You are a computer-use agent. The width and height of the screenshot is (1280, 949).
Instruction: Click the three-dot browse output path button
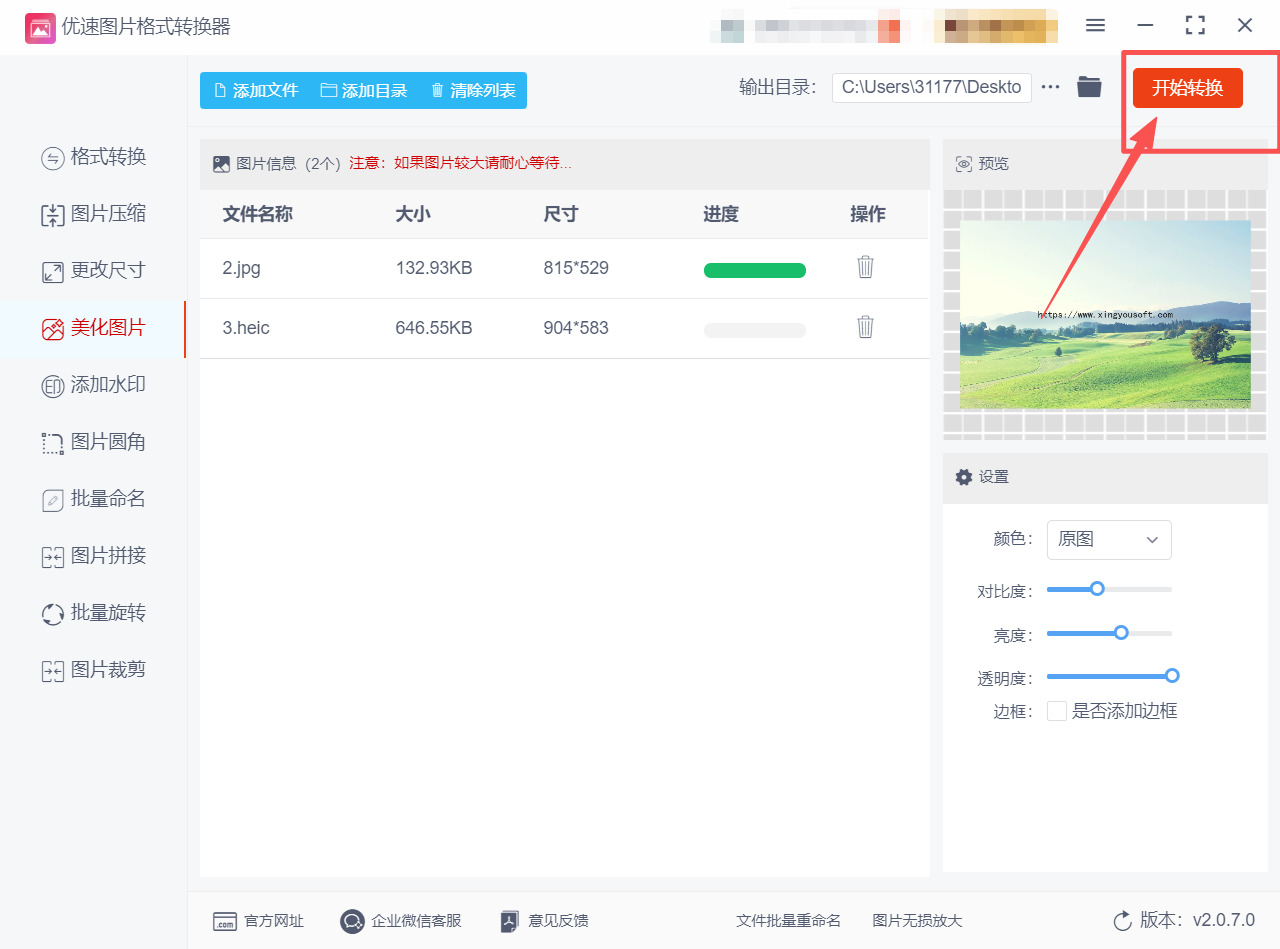pyautogui.click(x=1050, y=87)
